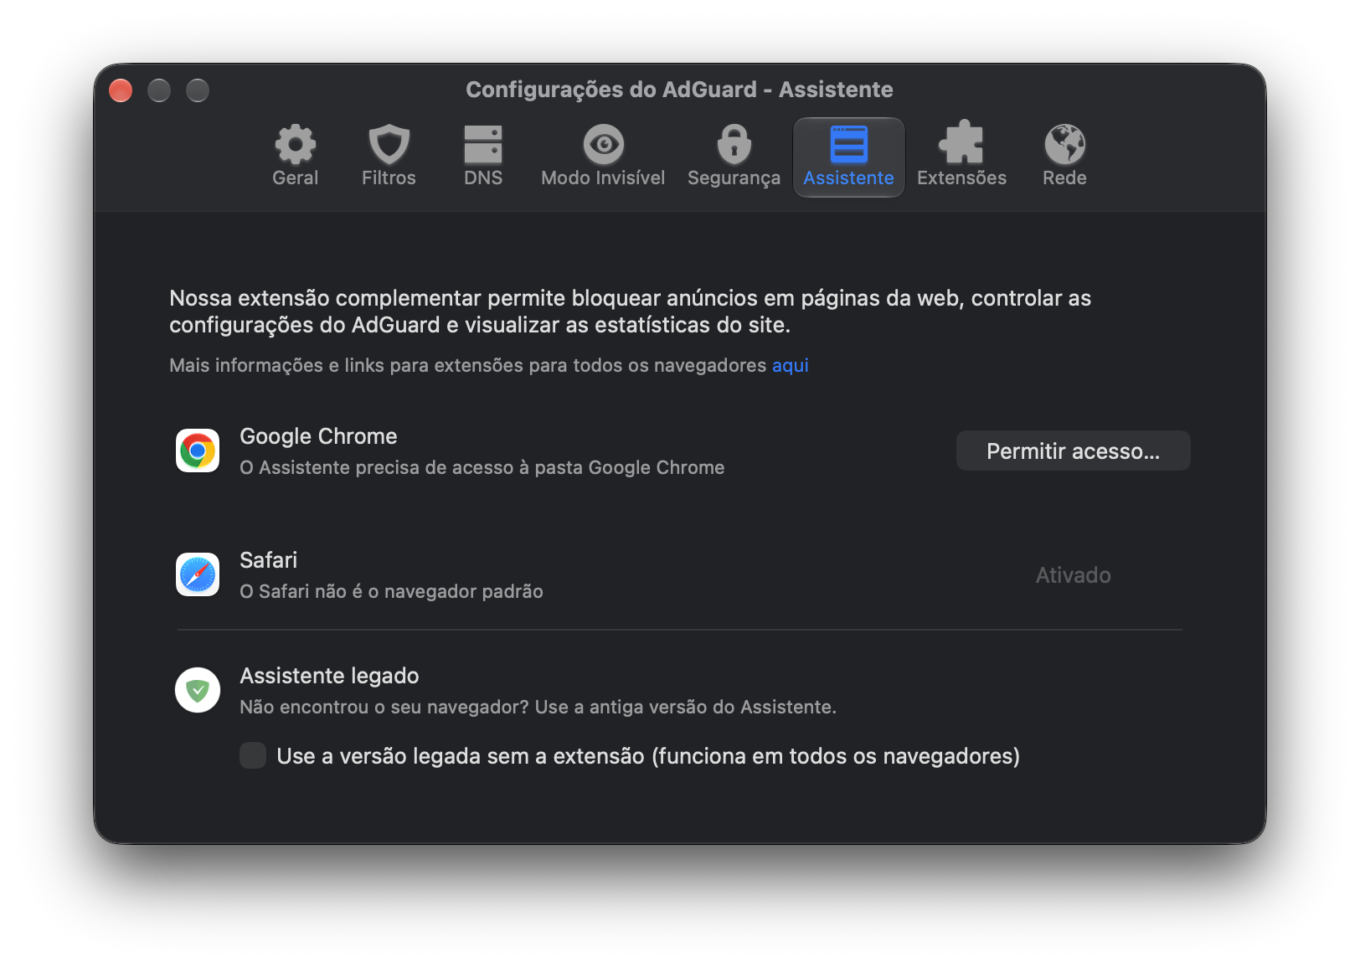Image resolution: width=1360 pixels, height=968 pixels.
Task: Click the Permitir acesso button
Action: pos(1073,451)
